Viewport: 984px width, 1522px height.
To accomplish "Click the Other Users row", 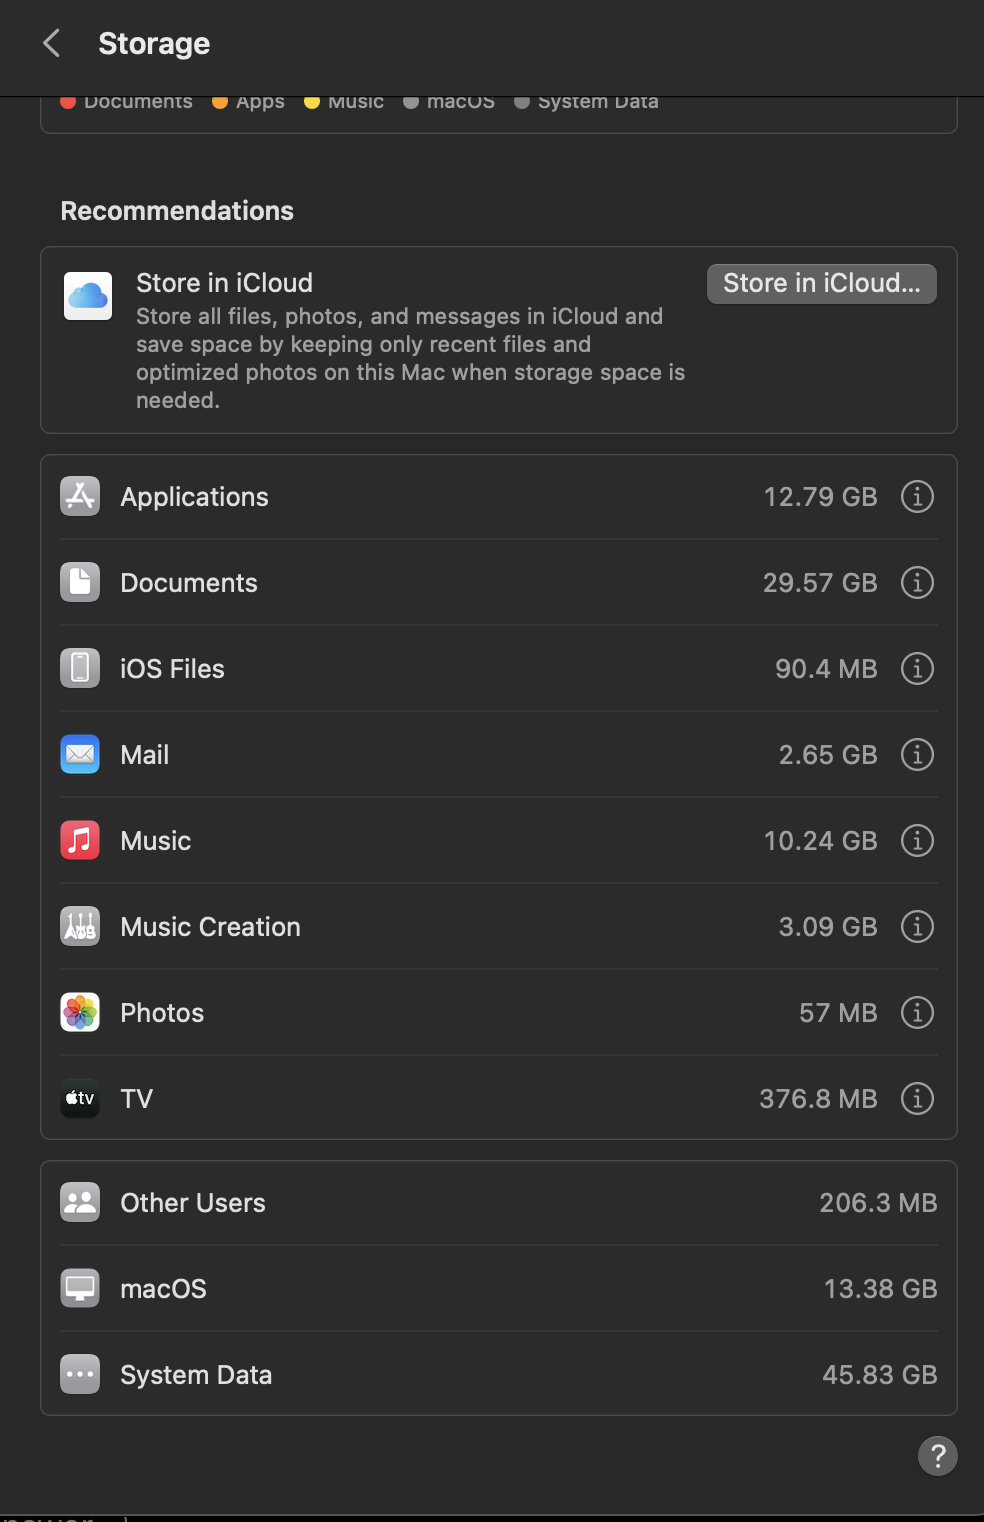I will click(498, 1203).
